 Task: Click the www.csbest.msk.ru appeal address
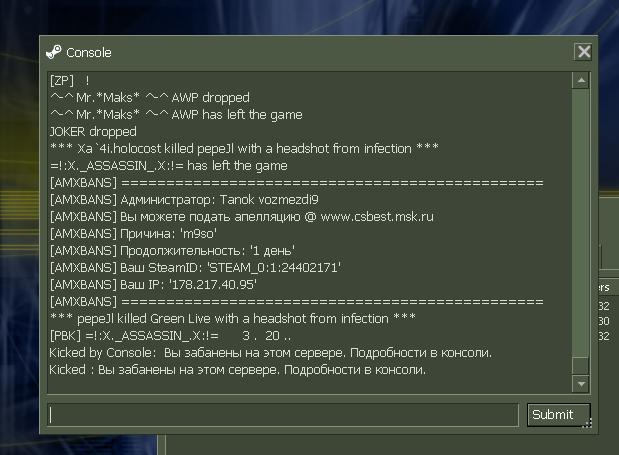coord(377,217)
